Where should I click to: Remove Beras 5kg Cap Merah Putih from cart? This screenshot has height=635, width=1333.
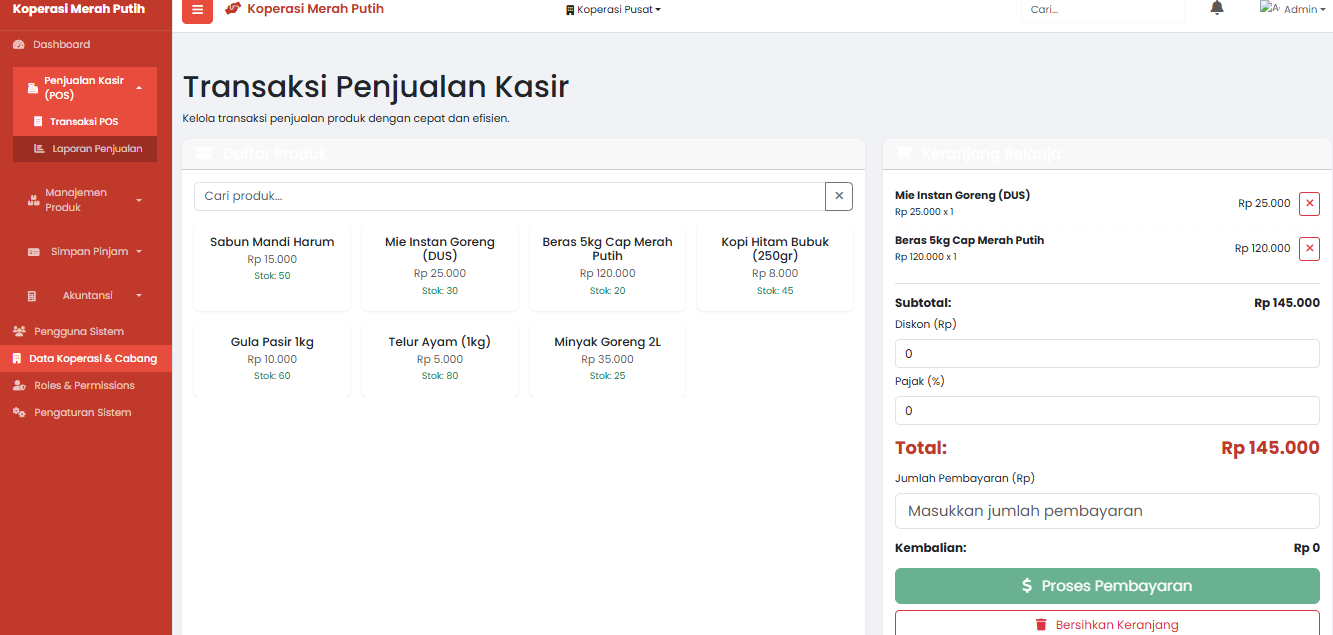(x=1309, y=249)
